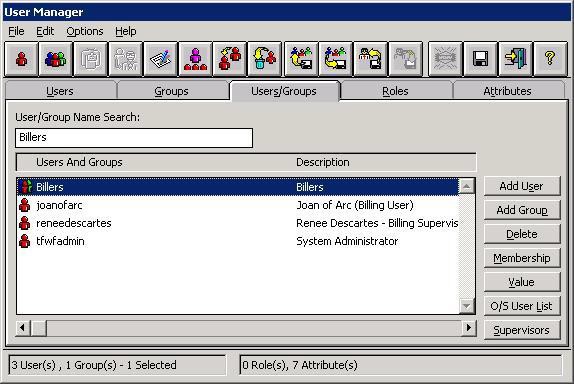Image resolution: width=574 pixels, height=384 pixels.
Task: Select the tfwfadmin row name
Action: click(x=60, y=241)
